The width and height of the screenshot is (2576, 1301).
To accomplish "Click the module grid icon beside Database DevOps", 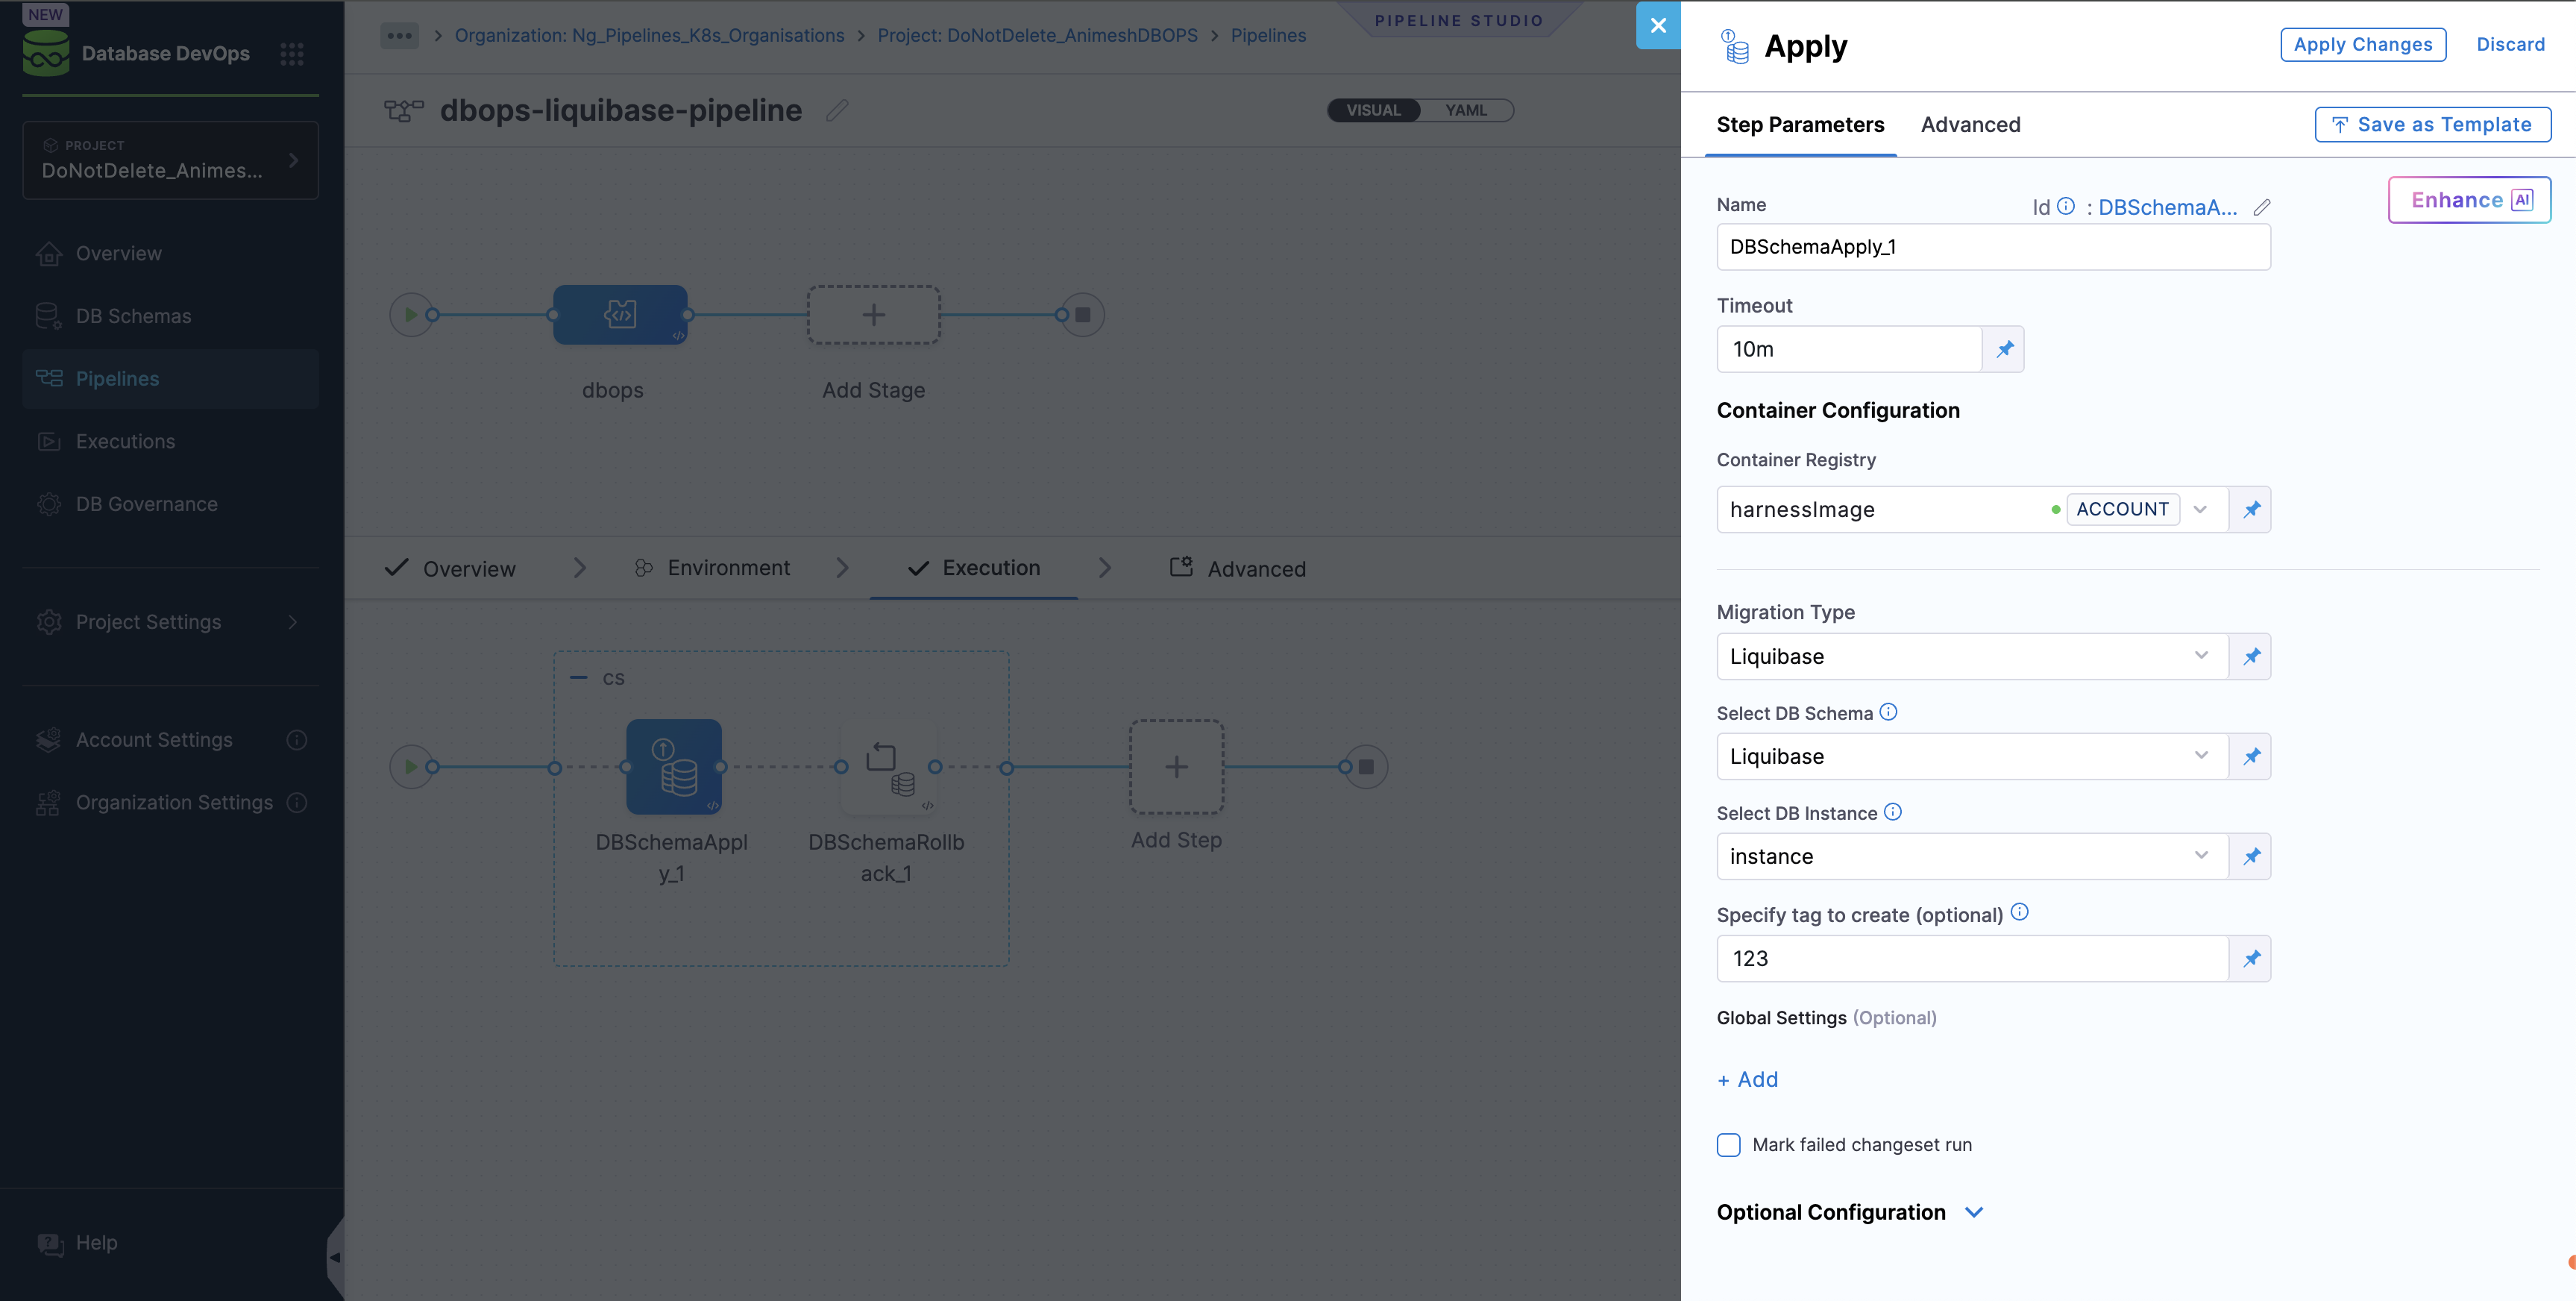I will pos(291,54).
